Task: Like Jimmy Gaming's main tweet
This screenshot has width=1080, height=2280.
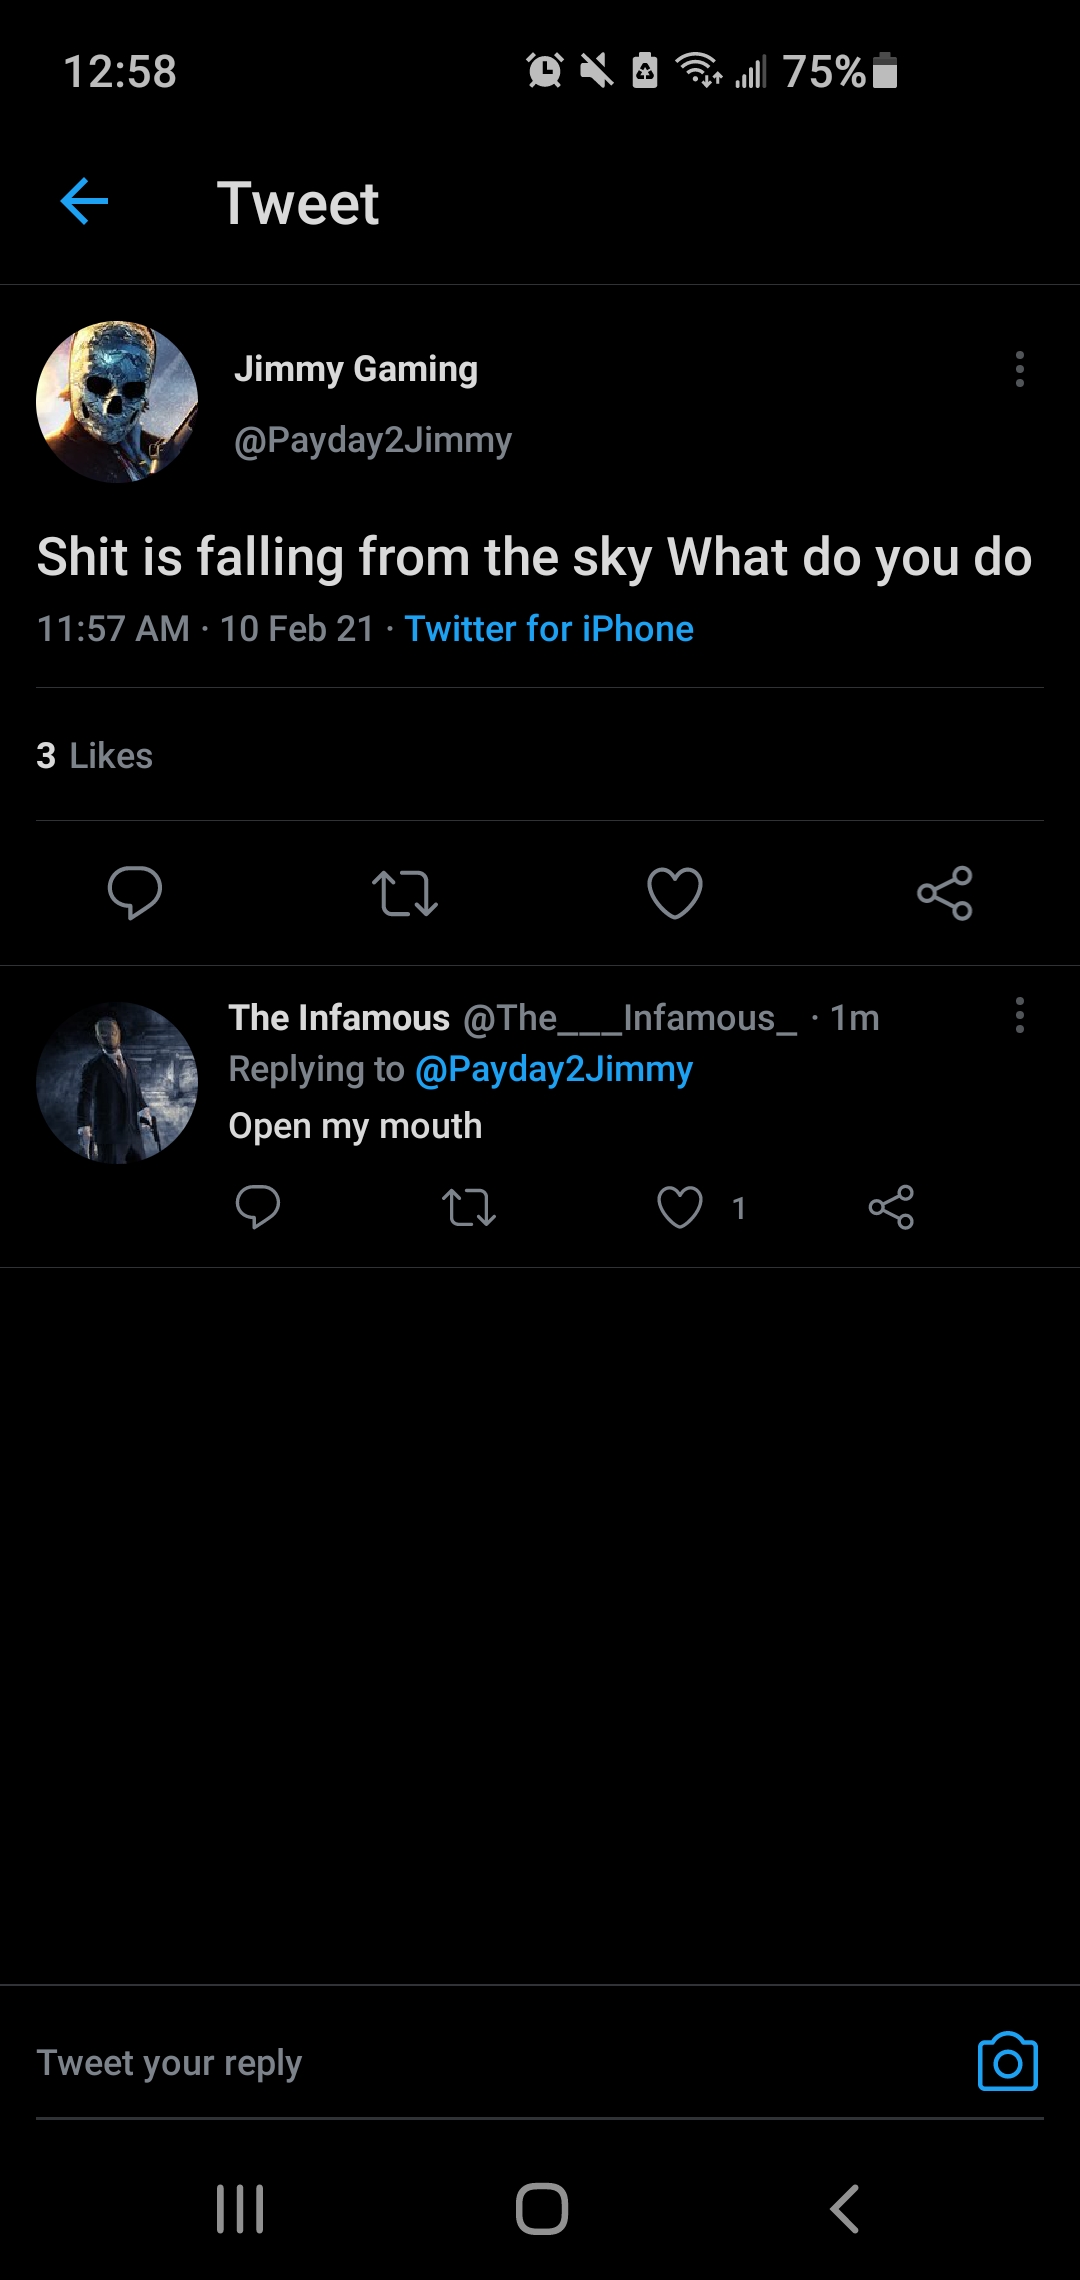Action: (675, 893)
